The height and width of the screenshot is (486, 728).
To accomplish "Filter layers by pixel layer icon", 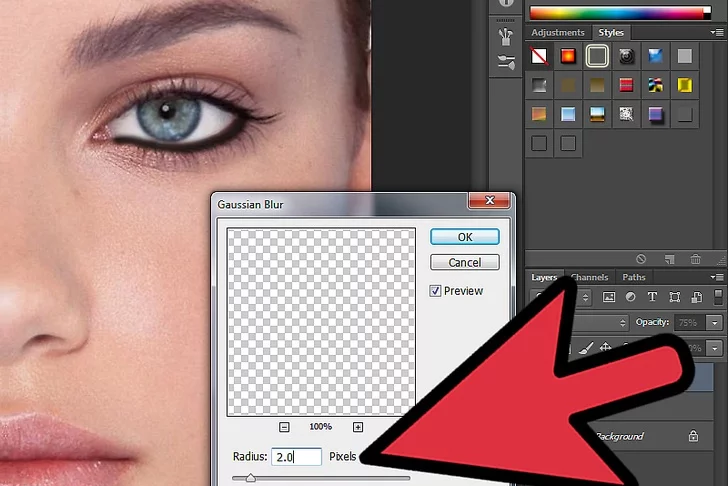I will coord(609,298).
